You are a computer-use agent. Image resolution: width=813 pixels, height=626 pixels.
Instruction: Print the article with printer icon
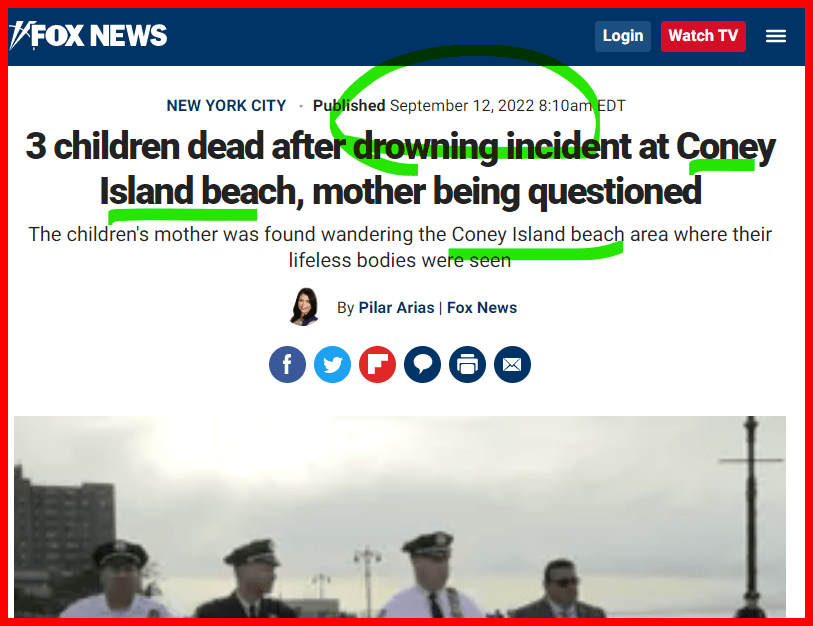click(x=467, y=365)
